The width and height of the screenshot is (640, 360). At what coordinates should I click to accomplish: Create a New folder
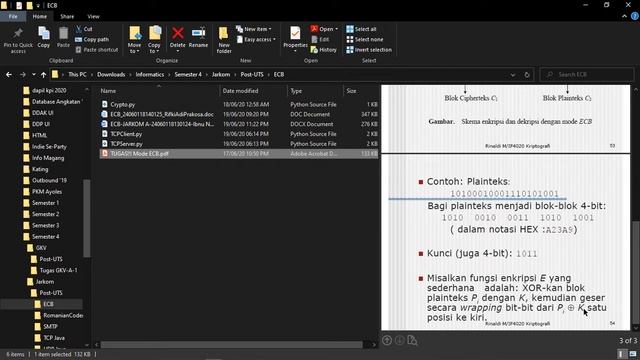[224, 40]
